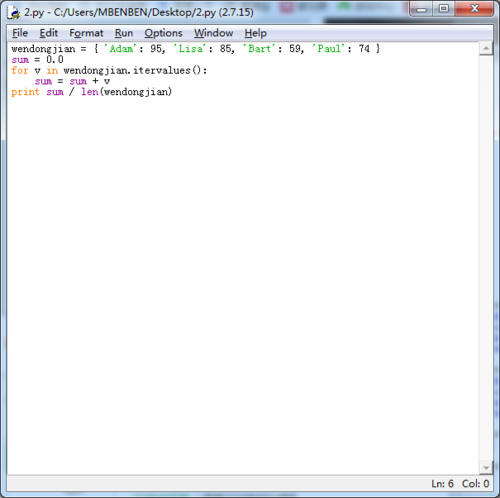Click the 'in' keyword in the loop
Image resolution: width=500 pixels, height=498 pixels.
[x=52, y=70]
